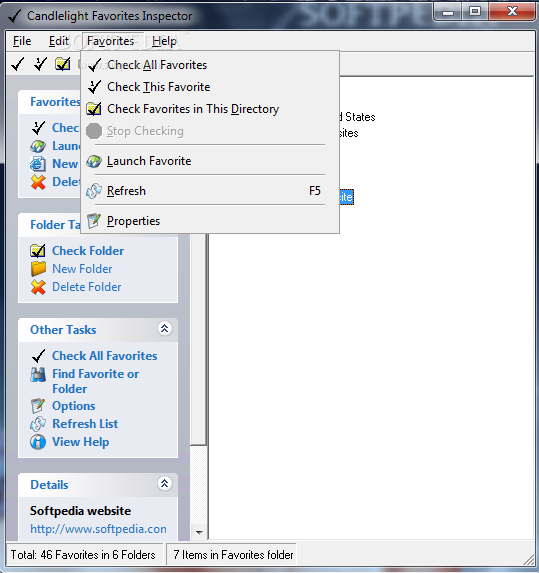Click the Check Folder link
The image size is (539, 573).
pyautogui.click(x=88, y=251)
